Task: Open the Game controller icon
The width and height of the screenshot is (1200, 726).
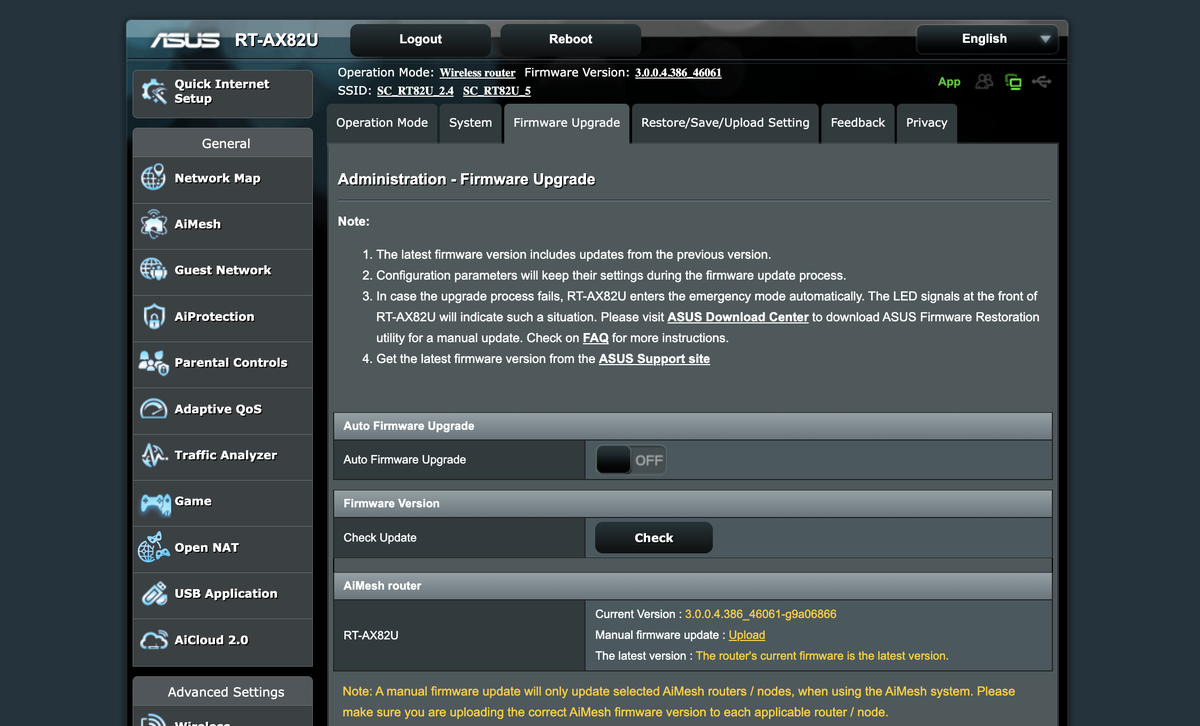Action: 154,501
